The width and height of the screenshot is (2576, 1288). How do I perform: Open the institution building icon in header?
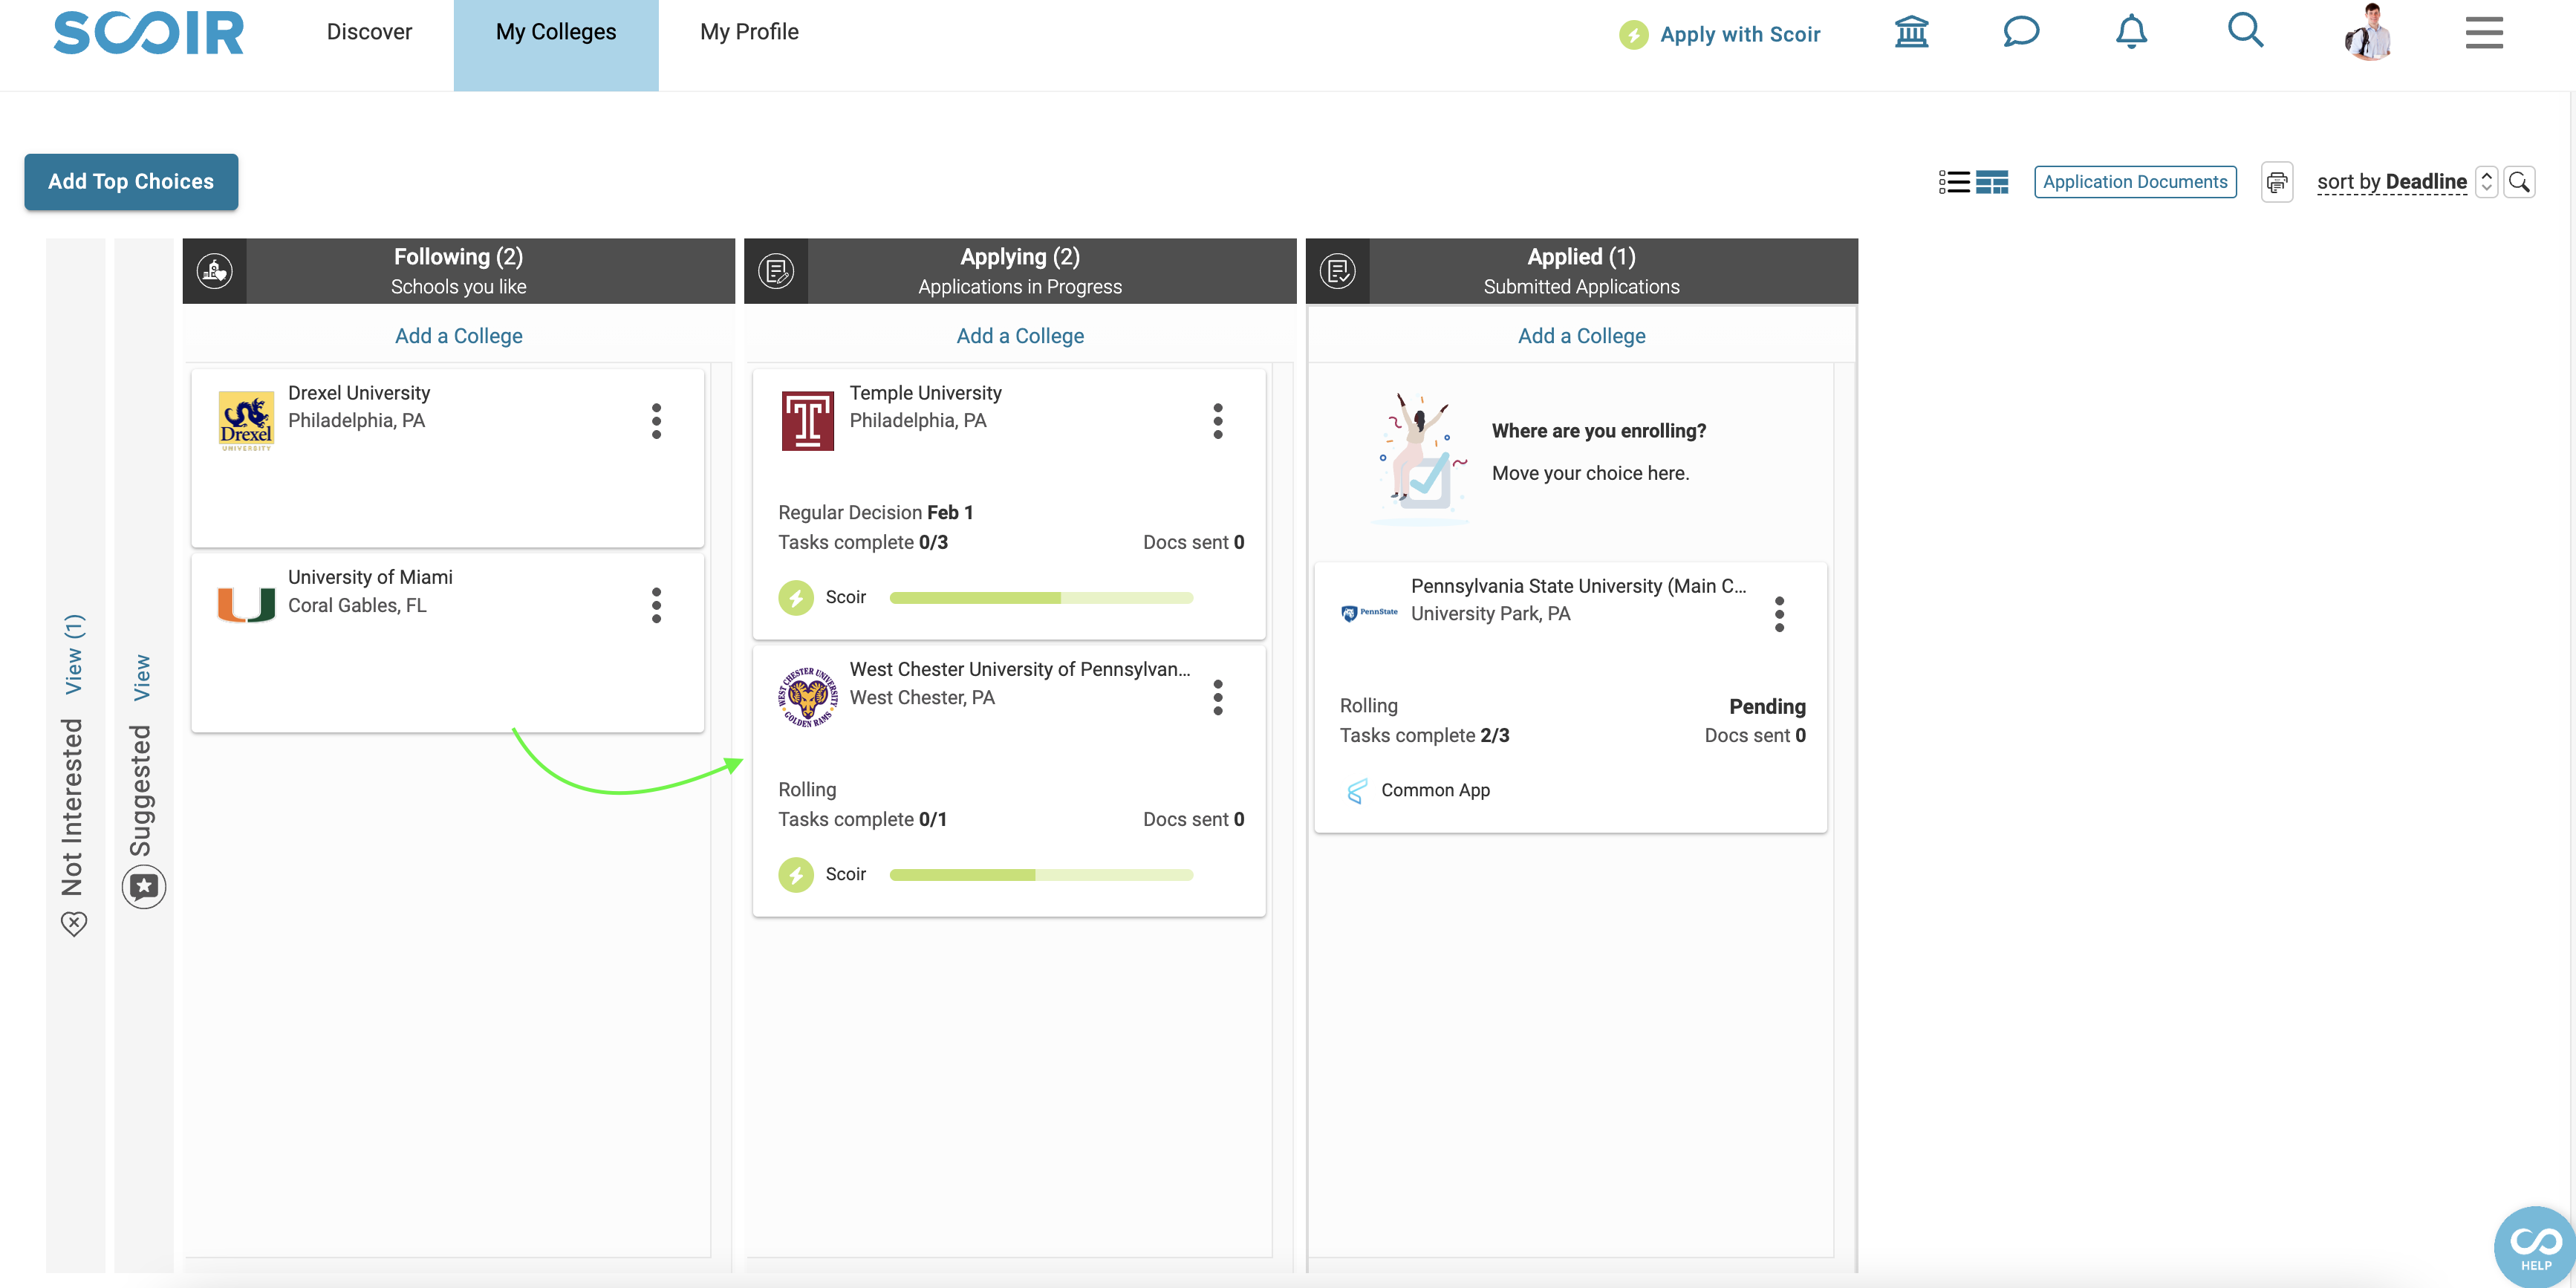[1911, 32]
